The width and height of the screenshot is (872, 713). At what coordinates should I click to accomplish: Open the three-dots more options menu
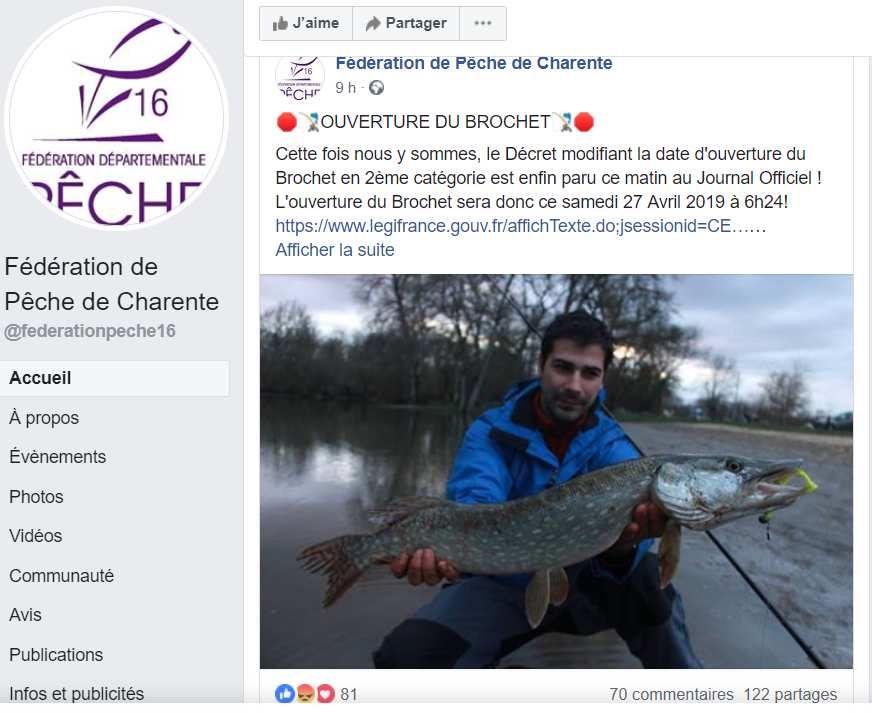point(483,23)
